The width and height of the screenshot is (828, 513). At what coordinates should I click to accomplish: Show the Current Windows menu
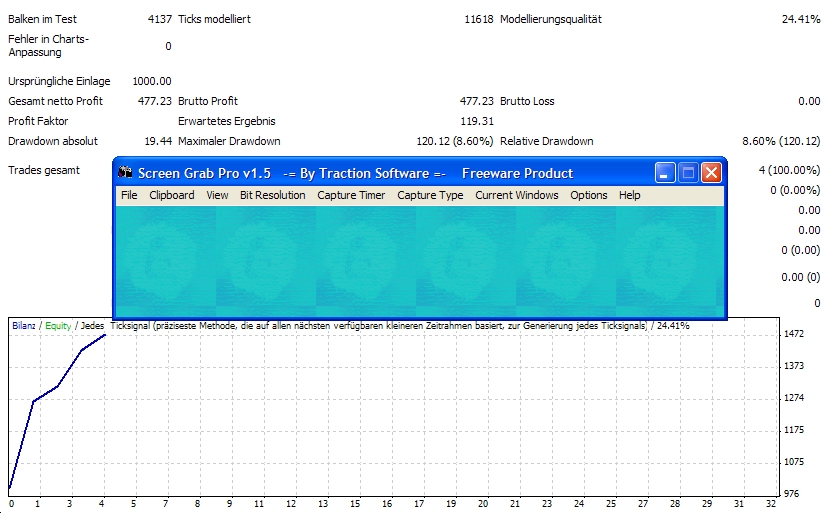pyautogui.click(x=516, y=195)
